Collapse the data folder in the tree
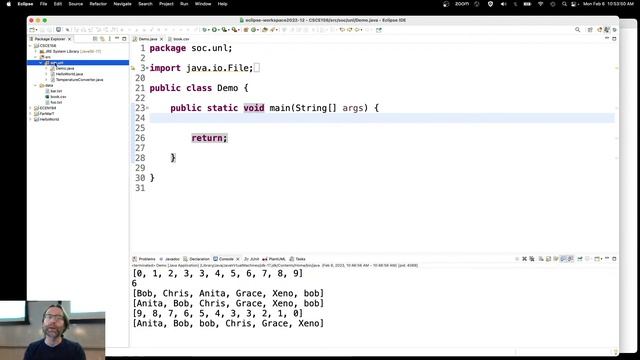 36,85
